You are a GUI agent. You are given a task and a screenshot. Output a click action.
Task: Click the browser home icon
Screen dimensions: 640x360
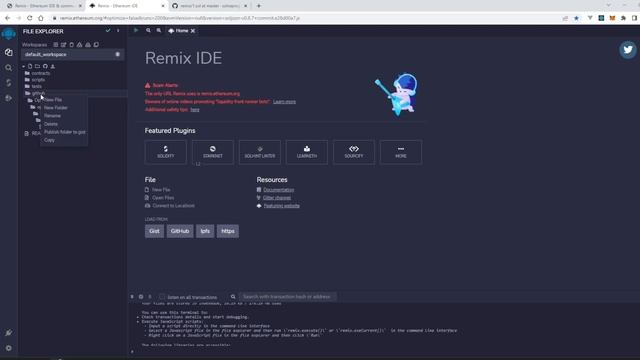tap(41, 18)
